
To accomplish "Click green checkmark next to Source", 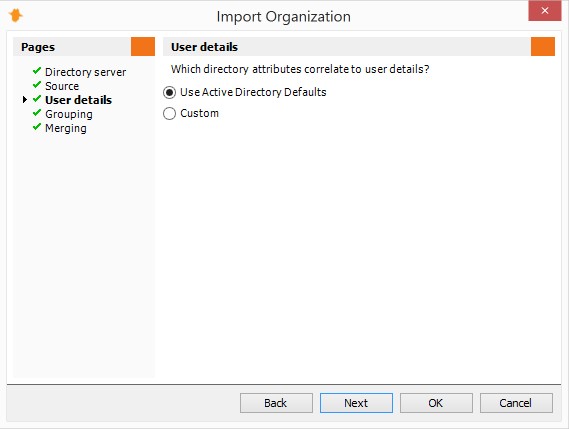I will (37, 85).
